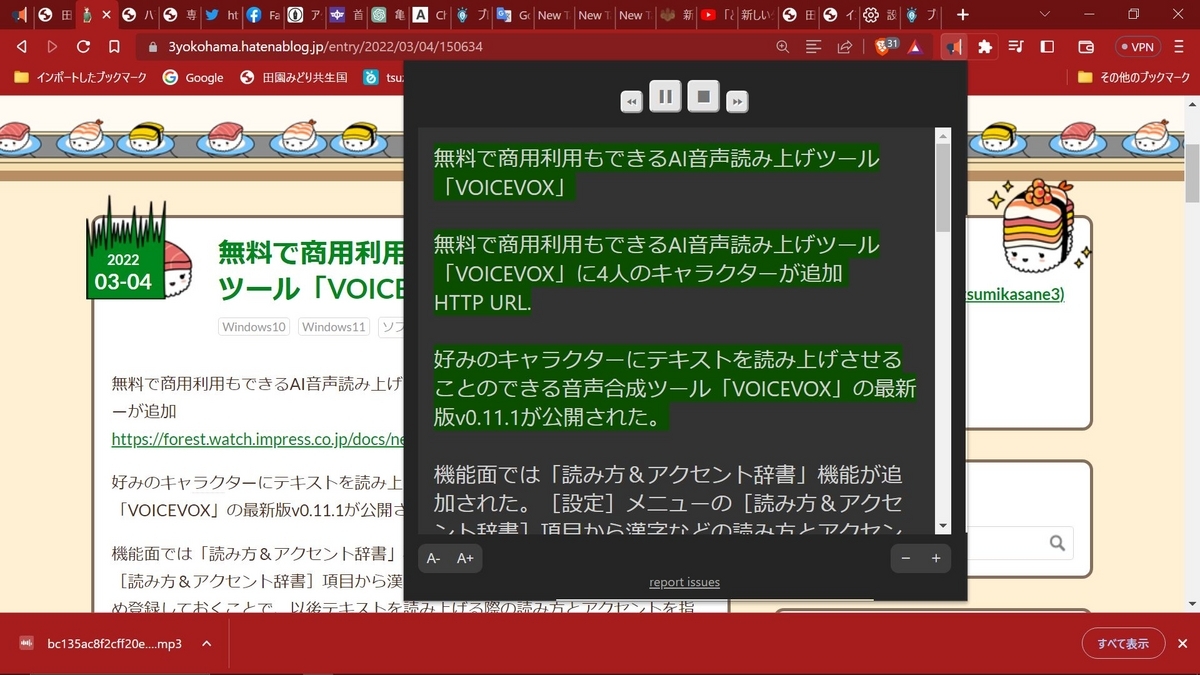The image size is (1200, 675).
Task: Go forward to the next page
Action: [x=52, y=46]
